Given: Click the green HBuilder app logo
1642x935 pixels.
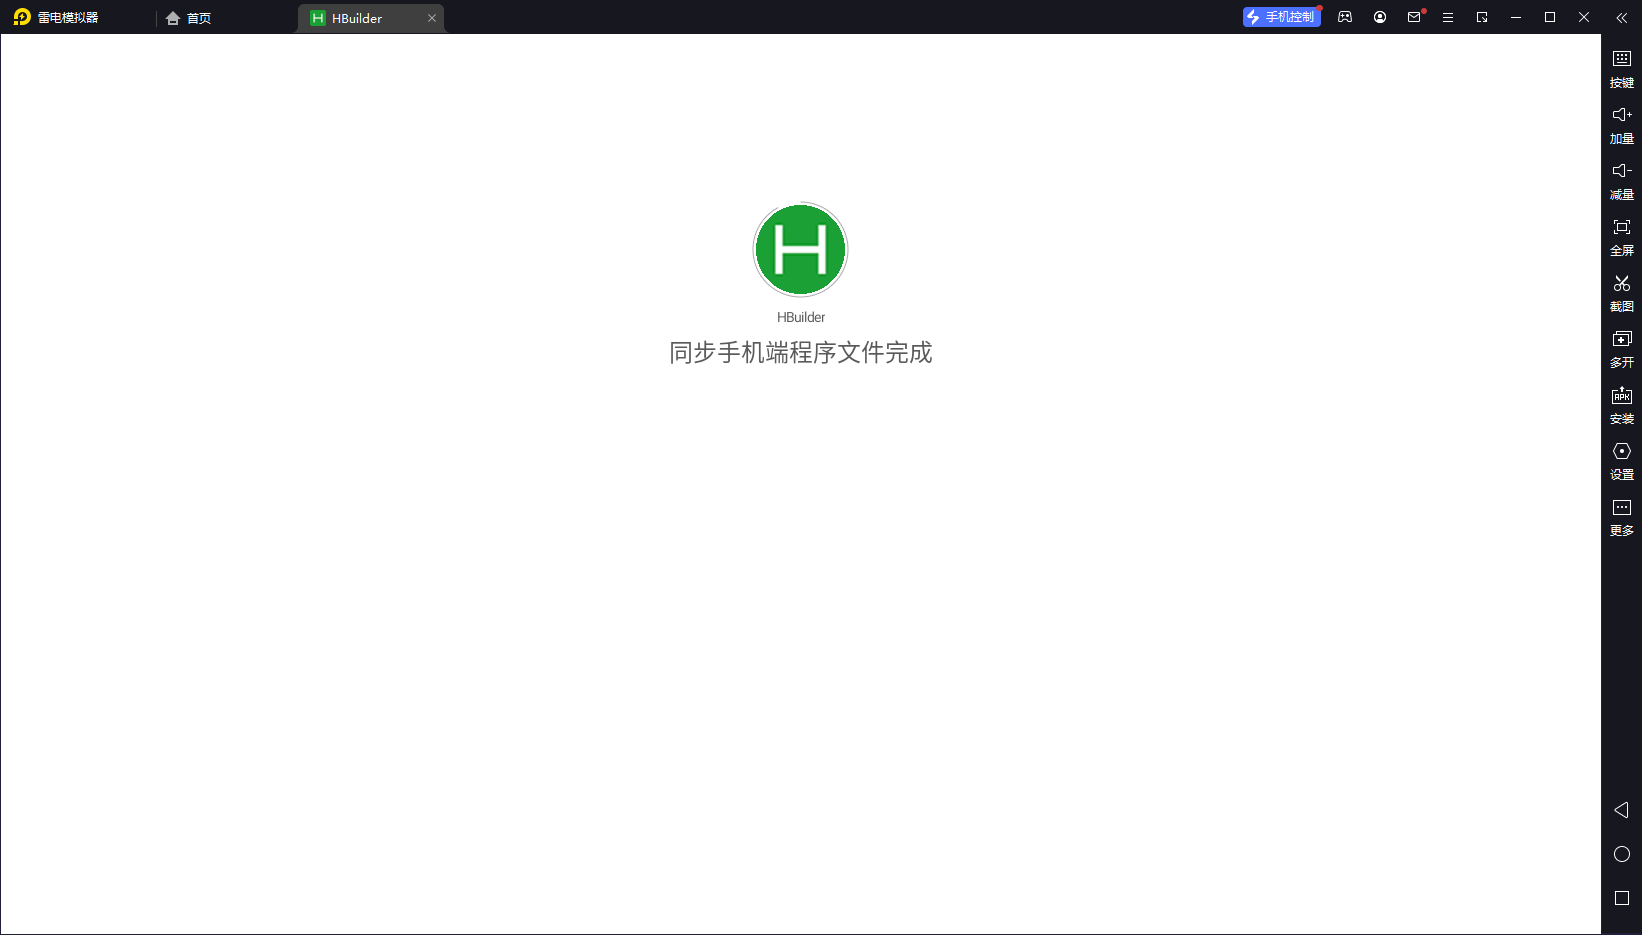Looking at the screenshot, I should point(800,250).
